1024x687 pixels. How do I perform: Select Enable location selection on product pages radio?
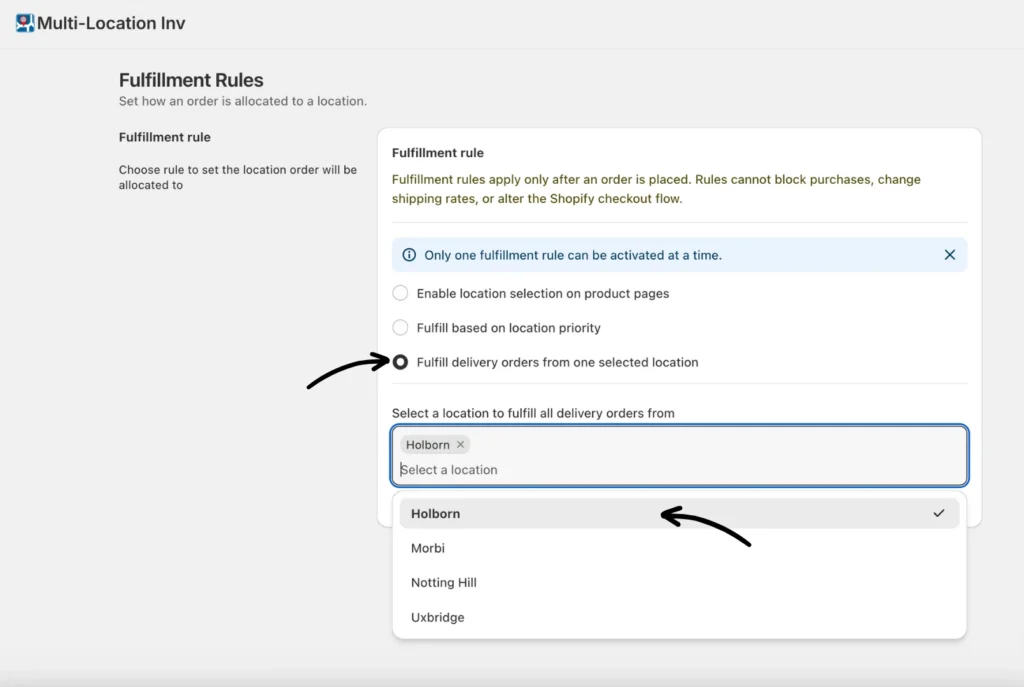coord(400,293)
